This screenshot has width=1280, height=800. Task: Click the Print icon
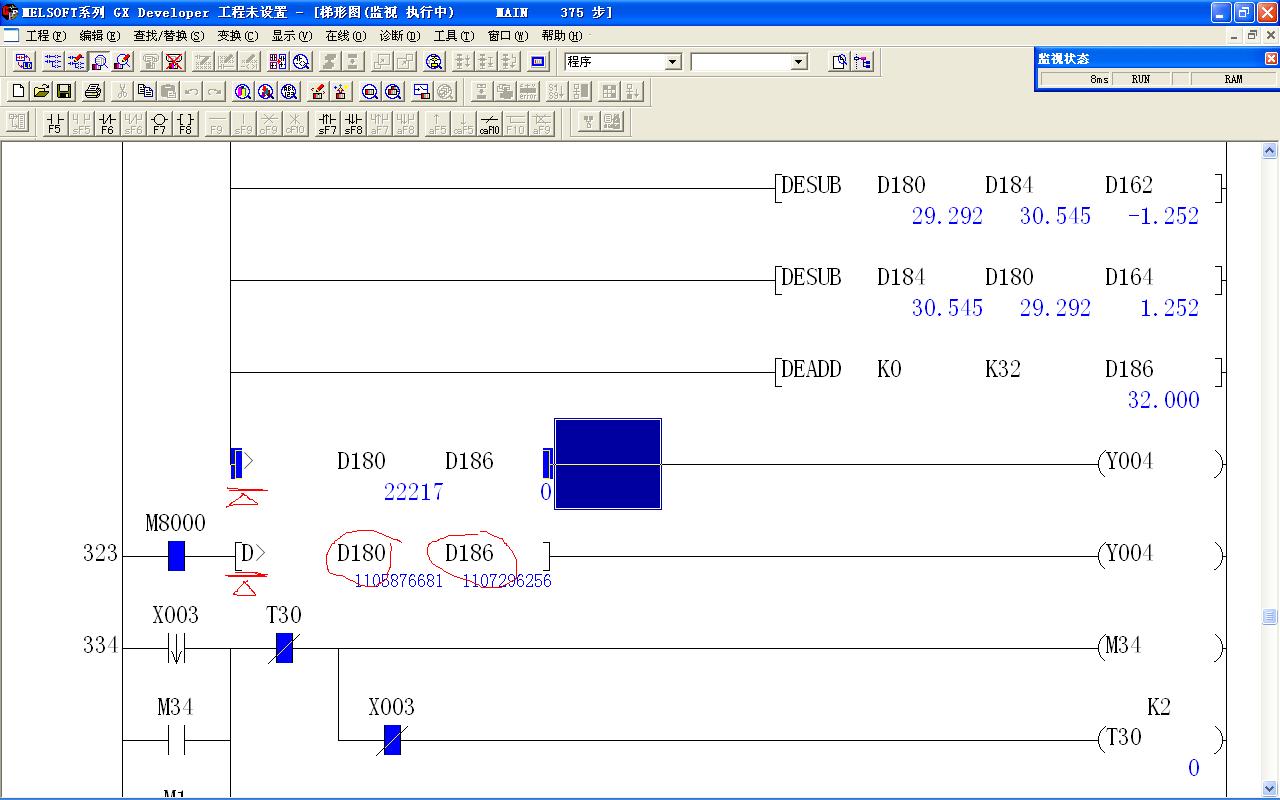(x=93, y=92)
